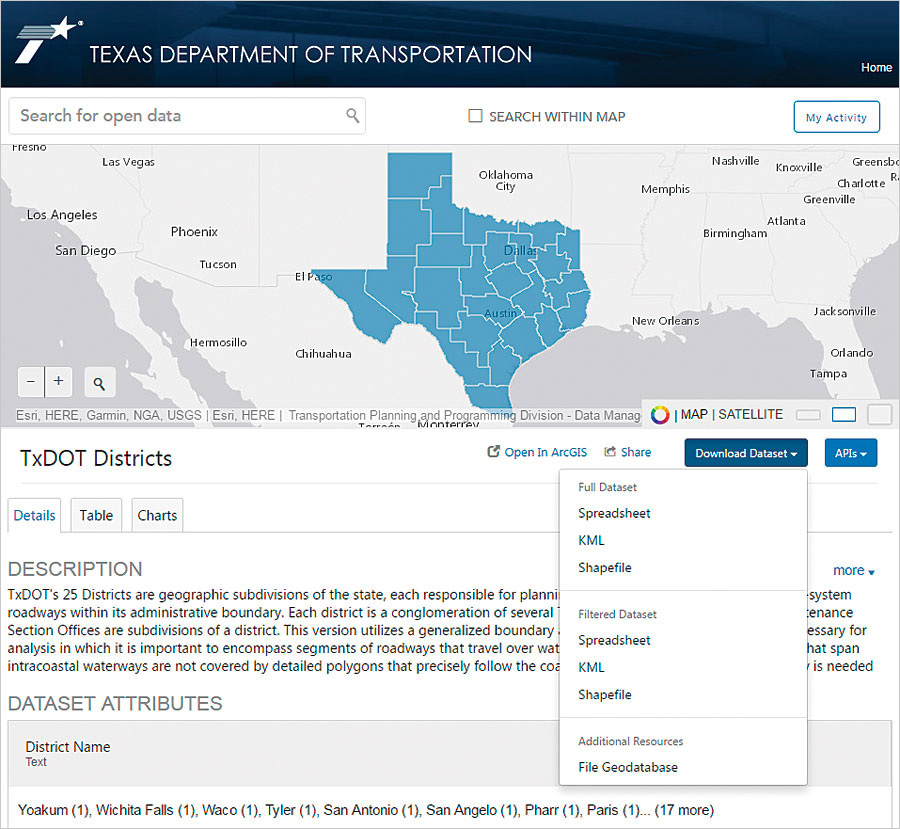The width and height of the screenshot is (900, 829).
Task: Switch to the Table tab
Action: point(95,515)
